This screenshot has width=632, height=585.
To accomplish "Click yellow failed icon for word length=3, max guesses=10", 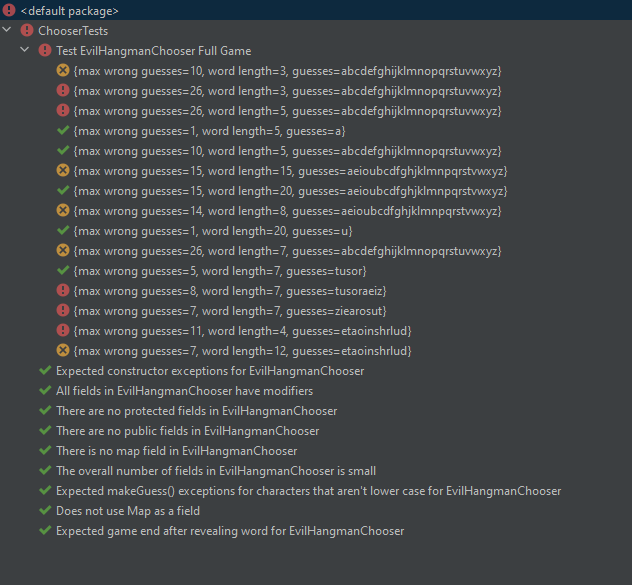I will (x=63, y=70).
